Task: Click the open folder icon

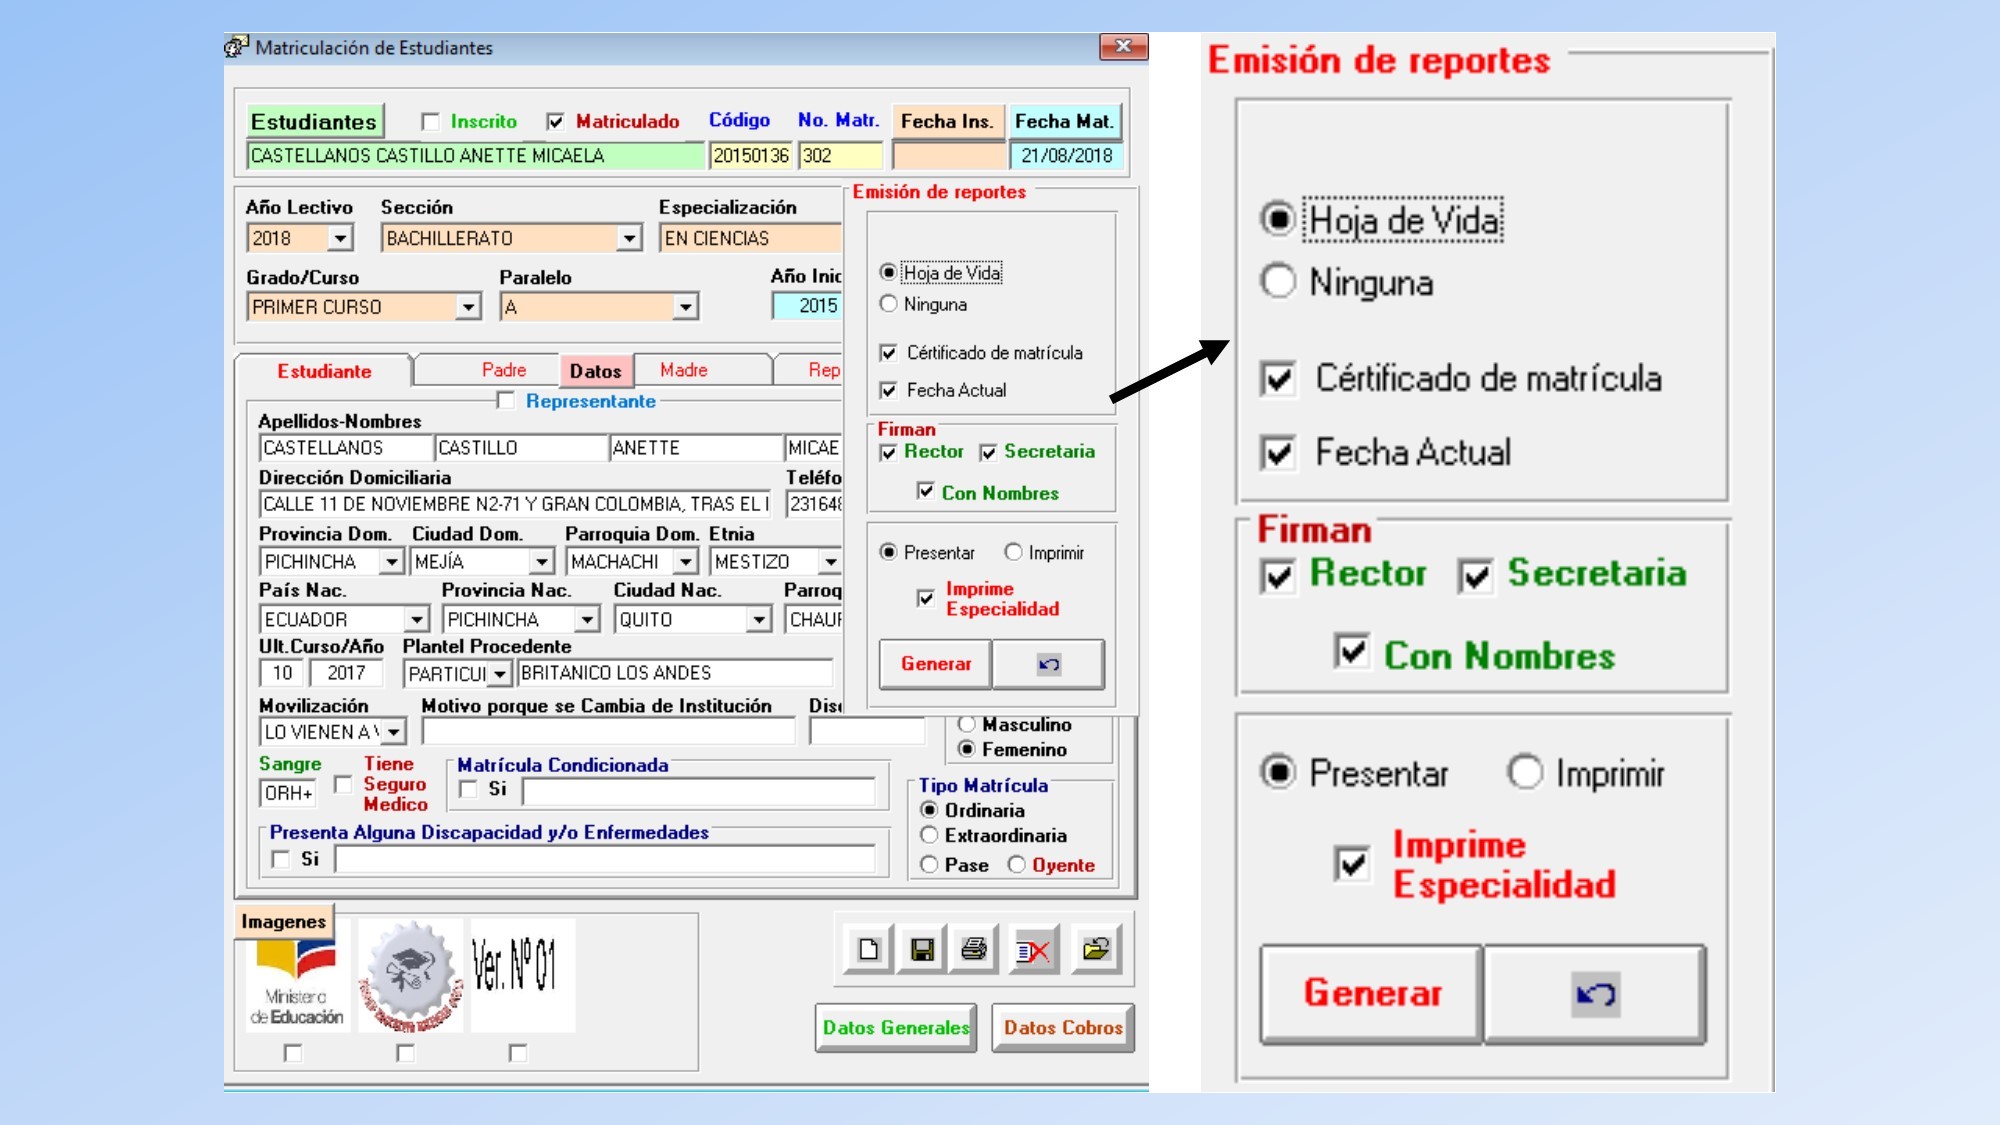Action: click(1096, 949)
